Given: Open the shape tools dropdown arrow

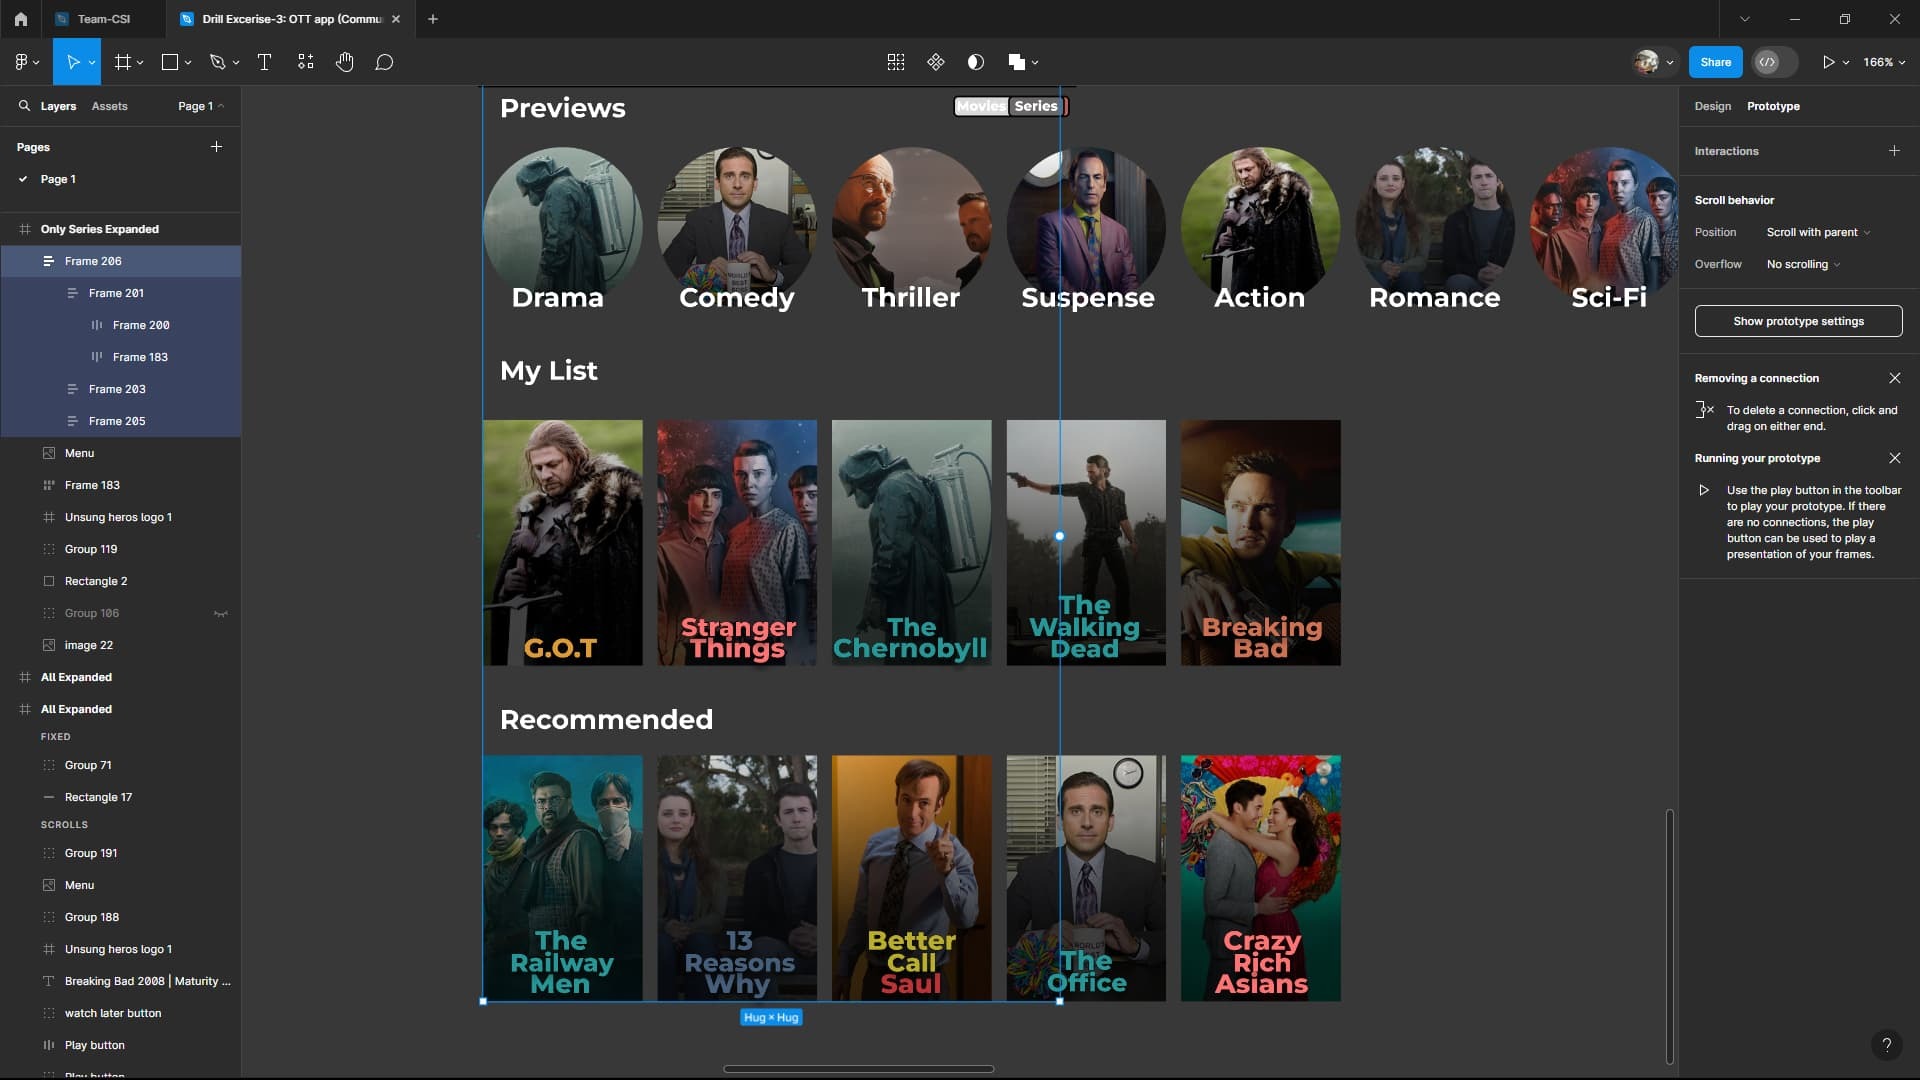Looking at the screenshot, I should pyautogui.click(x=188, y=63).
